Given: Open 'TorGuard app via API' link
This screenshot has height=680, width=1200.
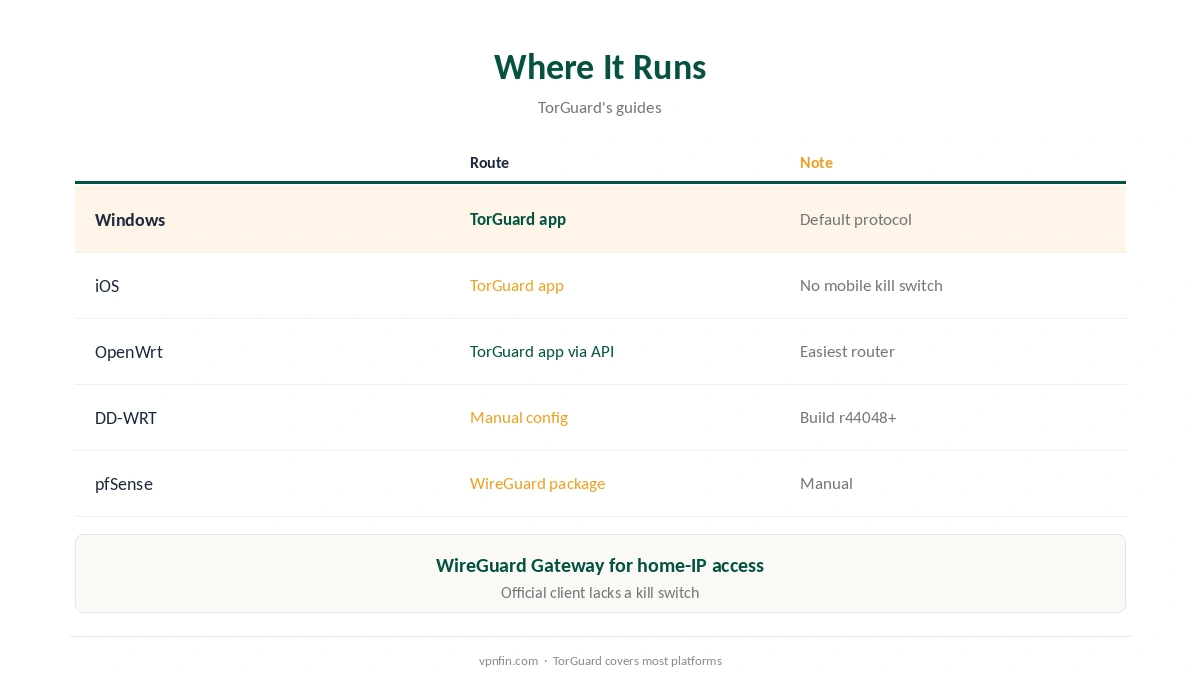Looking at the screenshot, I should (x=542, y=351).
